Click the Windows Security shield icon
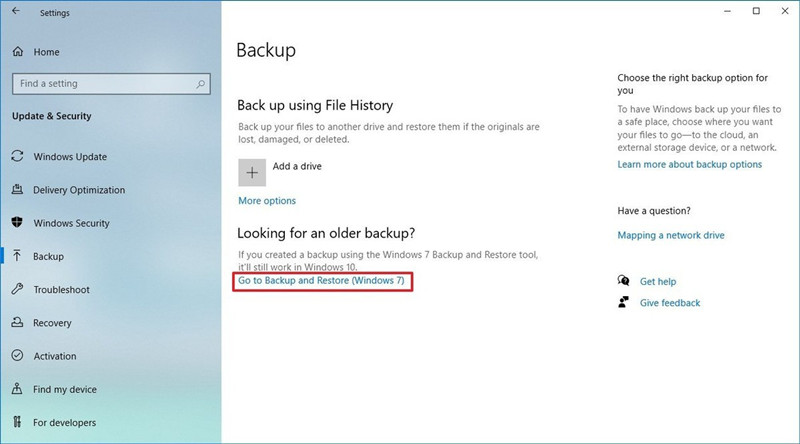The width and height of the screenshot is (800, 444). click(x=17, y=223)
